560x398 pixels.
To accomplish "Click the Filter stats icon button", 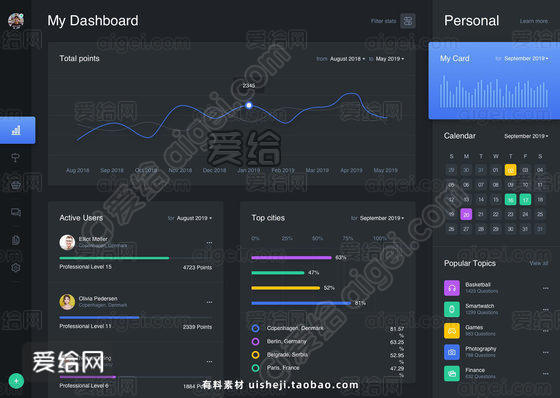I will pyautogui.click(x=408, y=21).
